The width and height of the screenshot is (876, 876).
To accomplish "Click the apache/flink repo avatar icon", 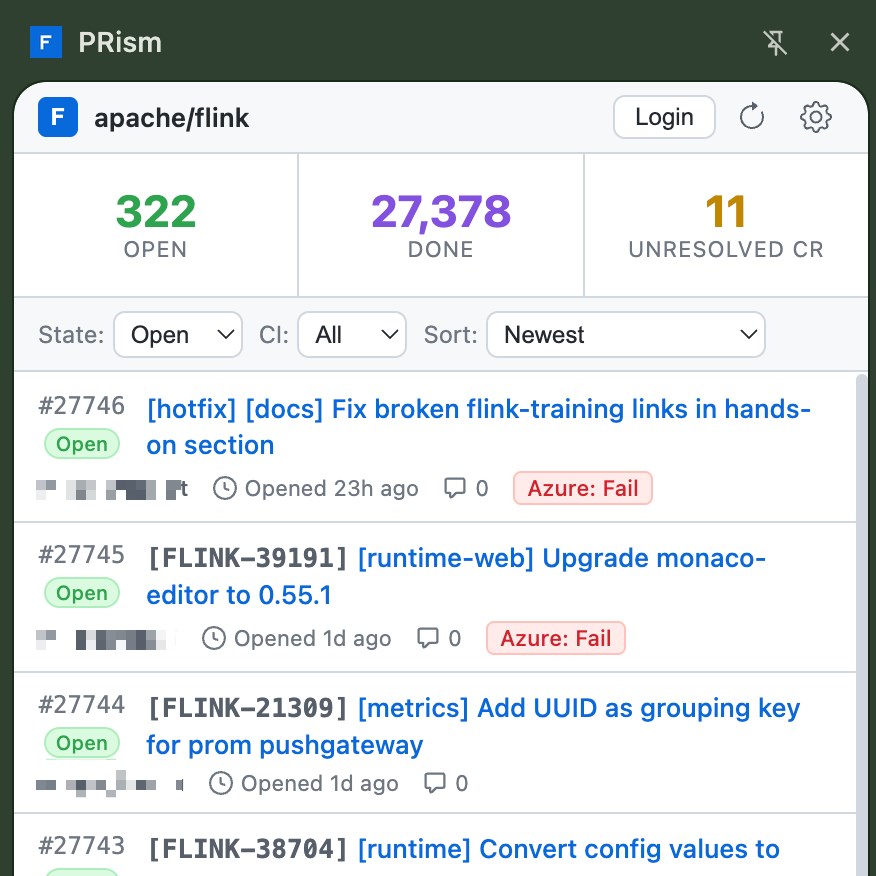I will coord(58,117).
